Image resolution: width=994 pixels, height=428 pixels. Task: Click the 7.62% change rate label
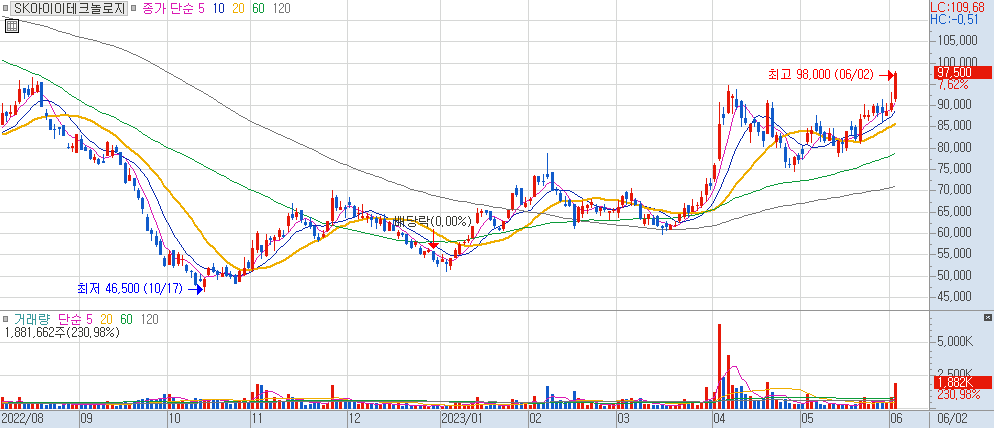(x=953, y=85)
